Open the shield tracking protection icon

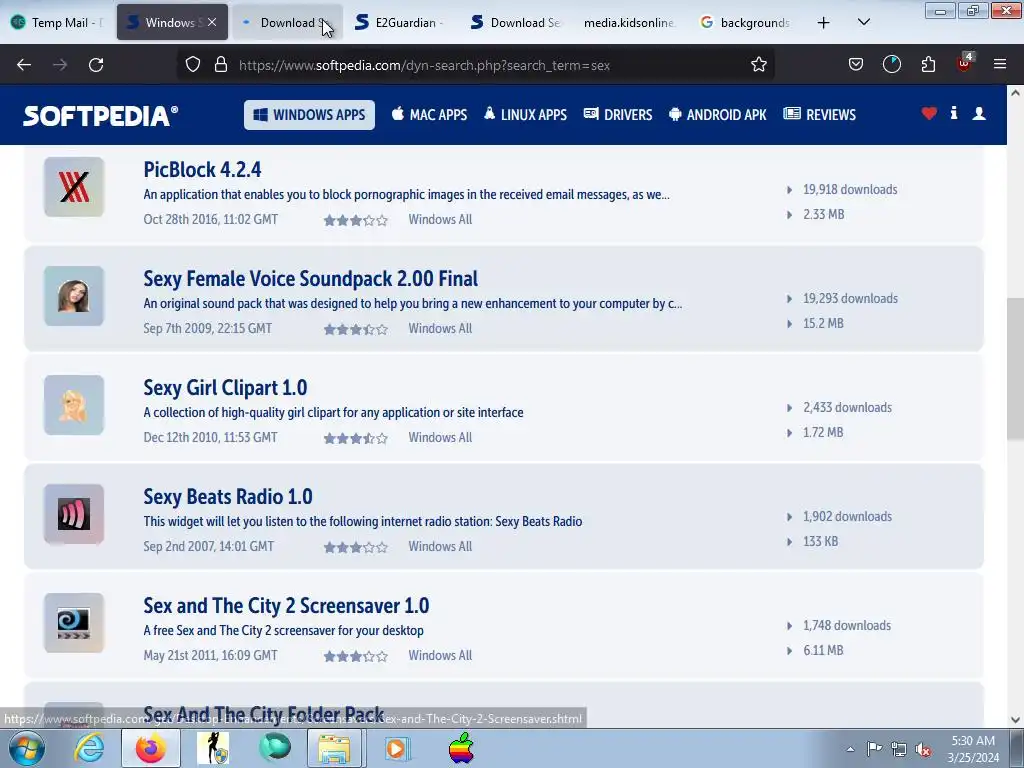[193, 64]
